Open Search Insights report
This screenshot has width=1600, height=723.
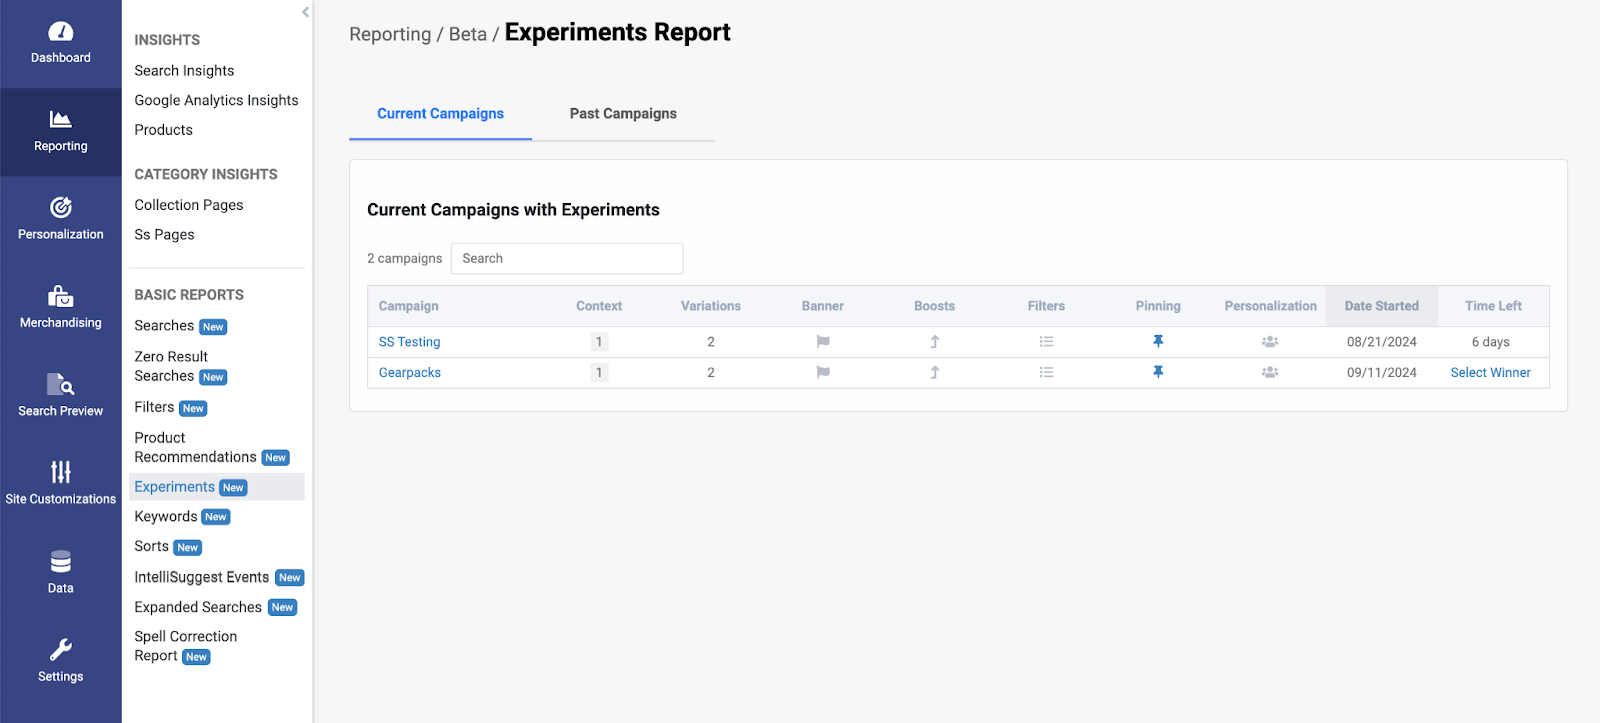coord(184,71)
